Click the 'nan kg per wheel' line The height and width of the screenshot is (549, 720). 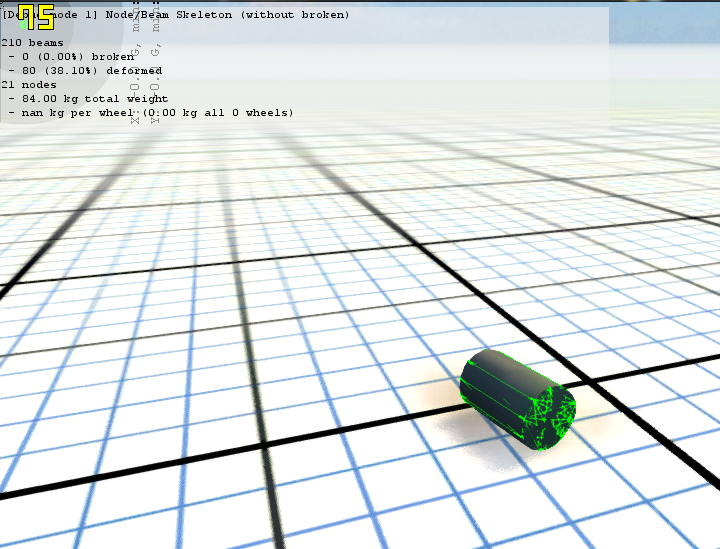(151, 113)
